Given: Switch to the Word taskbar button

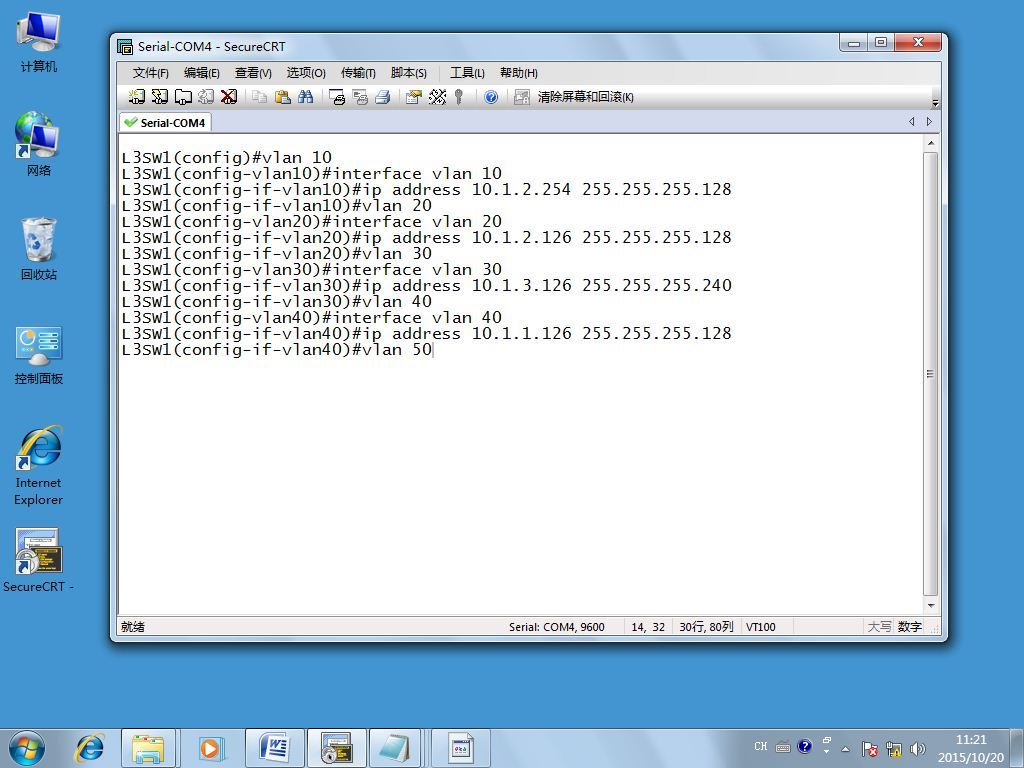Looking at the screenshot, I should [x=275, y=748].
